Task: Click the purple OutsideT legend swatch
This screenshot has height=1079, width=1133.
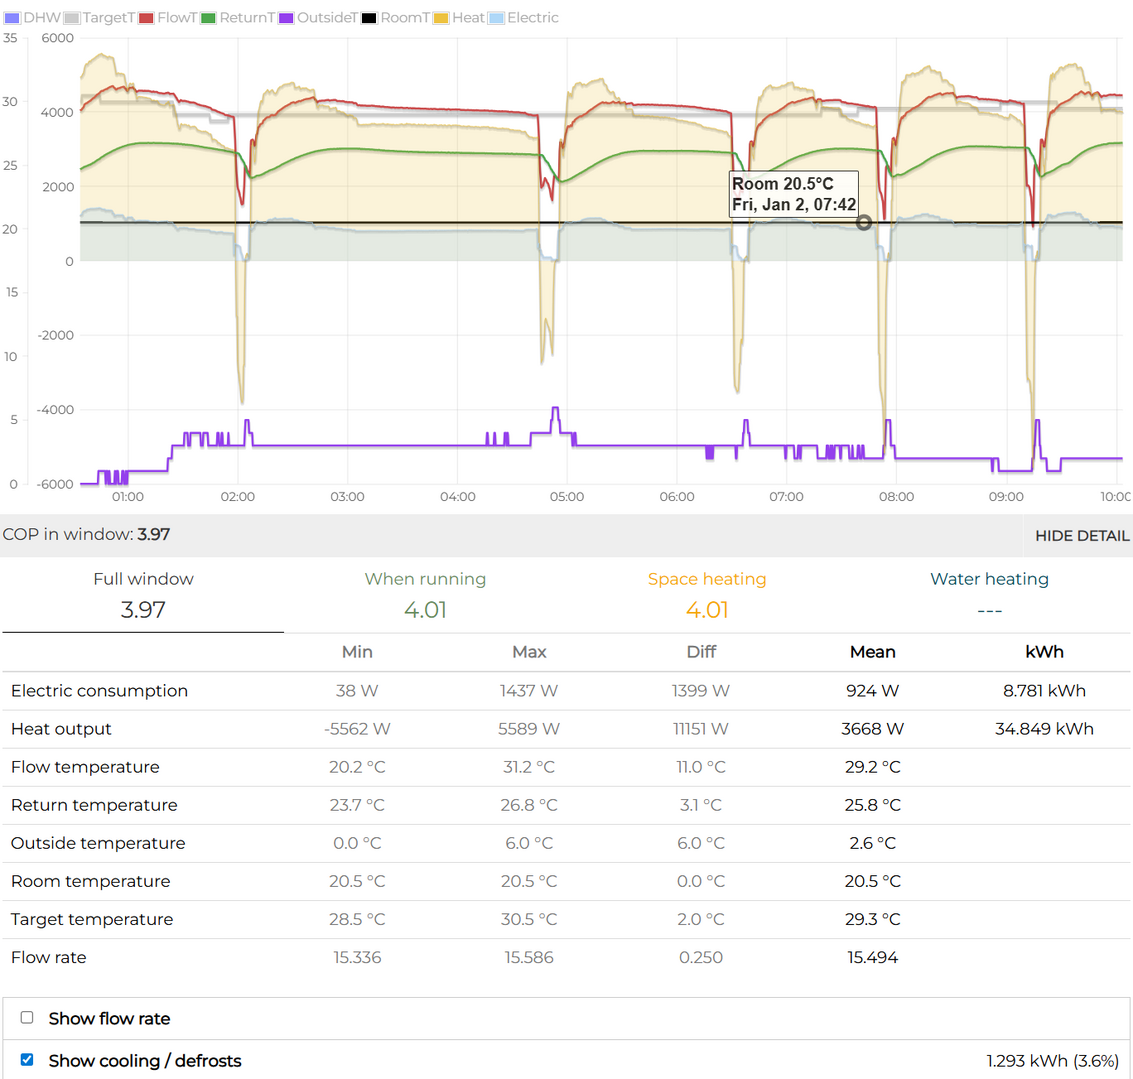Action: pyautogui.click(x=286, y=18)
